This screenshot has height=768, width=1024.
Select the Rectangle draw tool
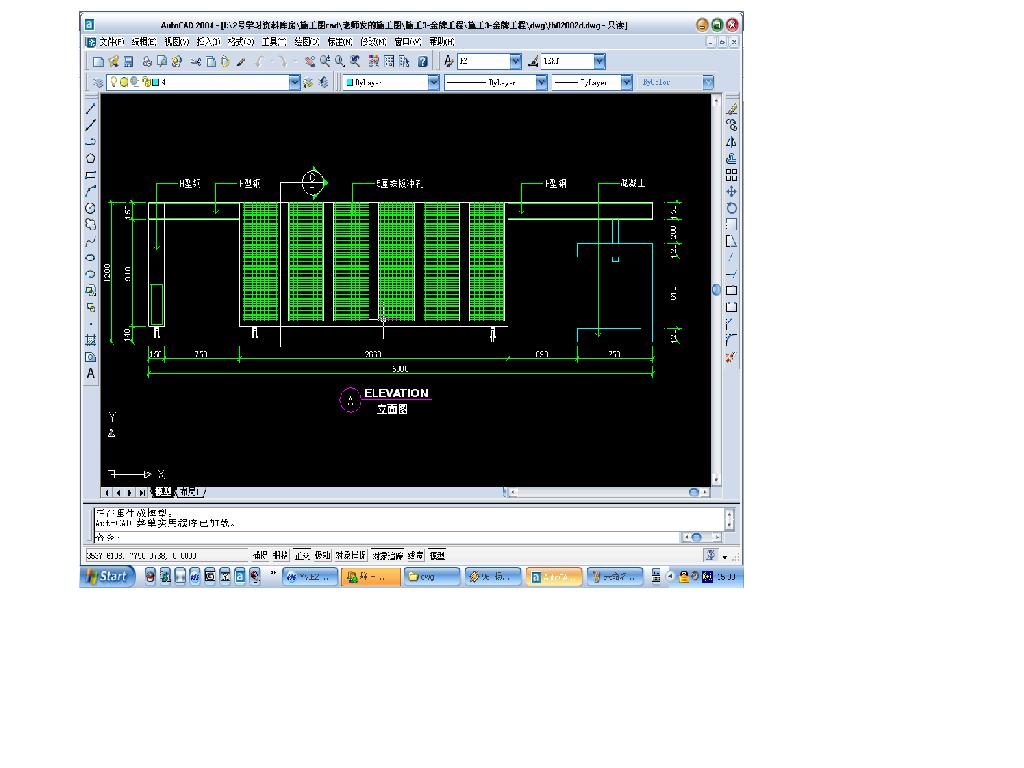91,175
